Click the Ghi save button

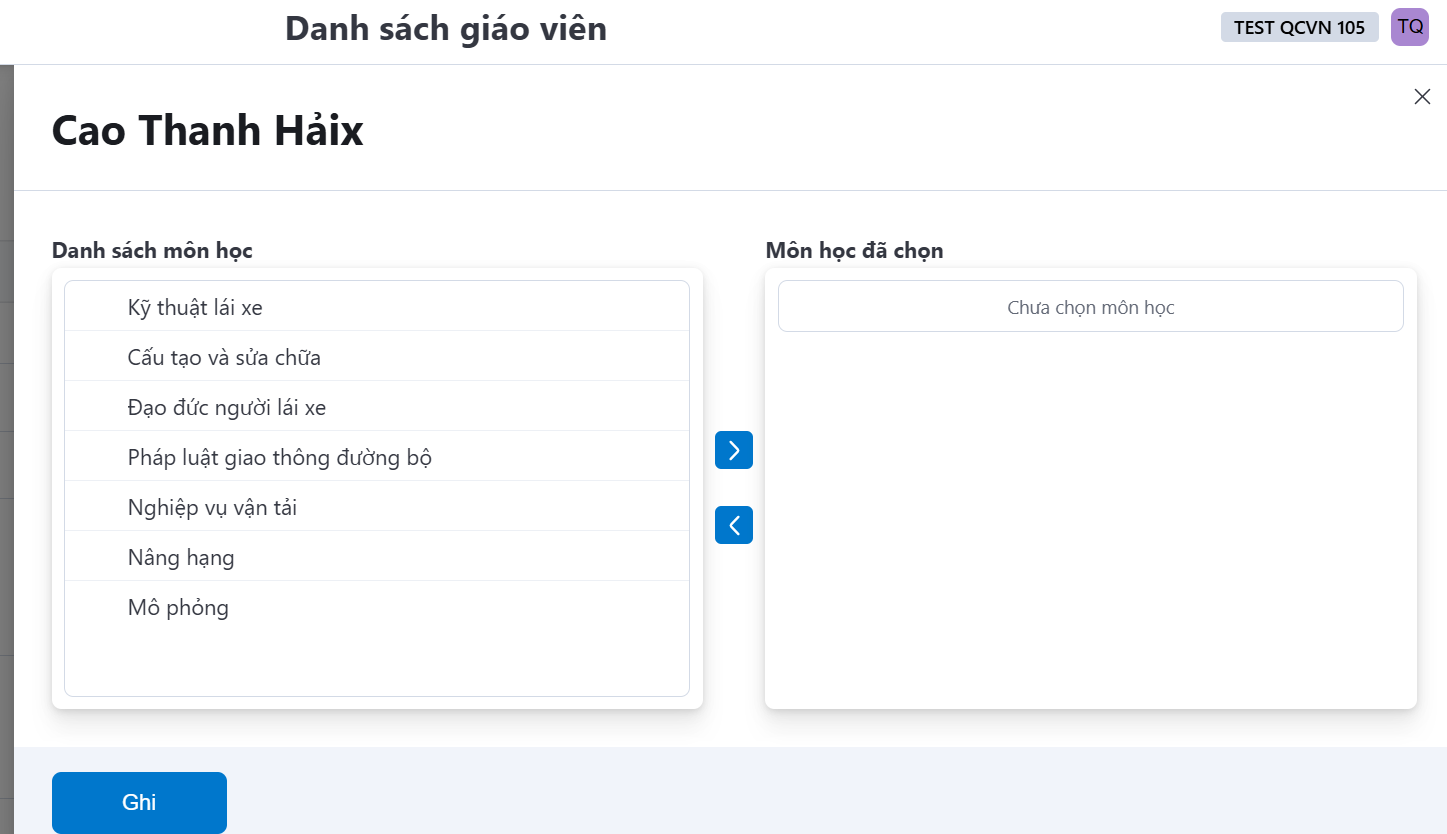[139, 802]
